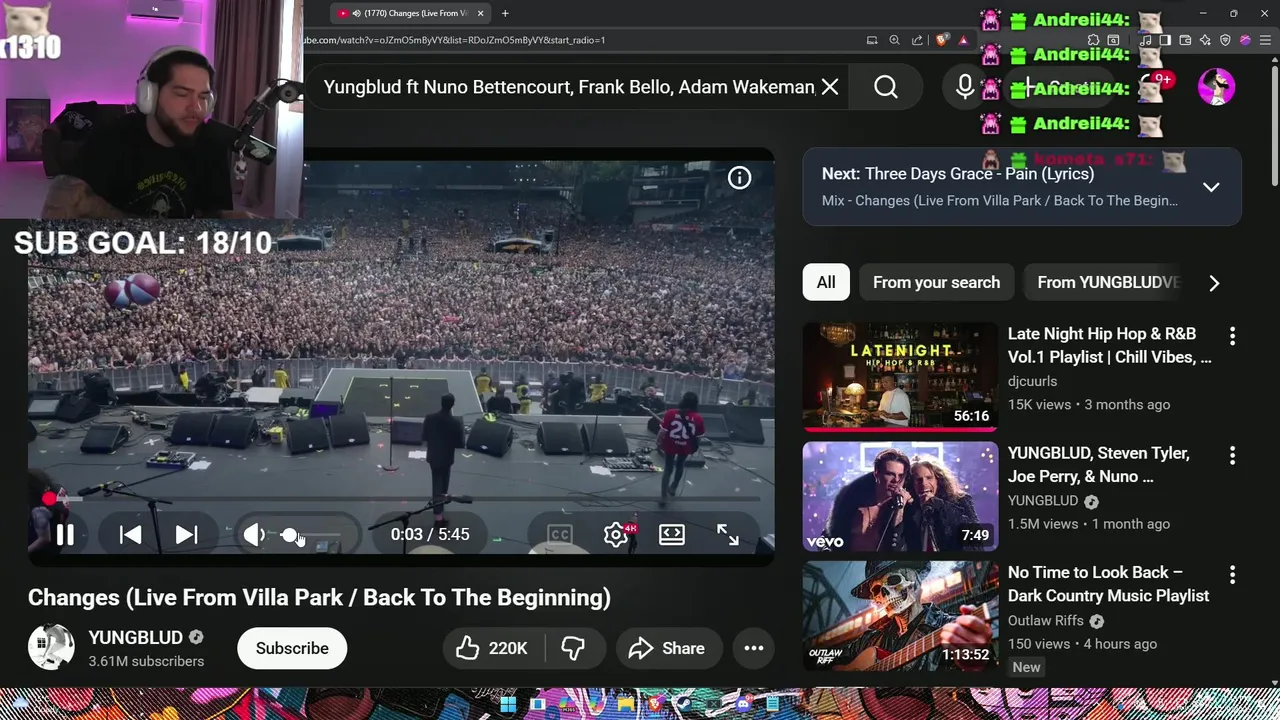Skip to the next video

[x=186, y=535]
